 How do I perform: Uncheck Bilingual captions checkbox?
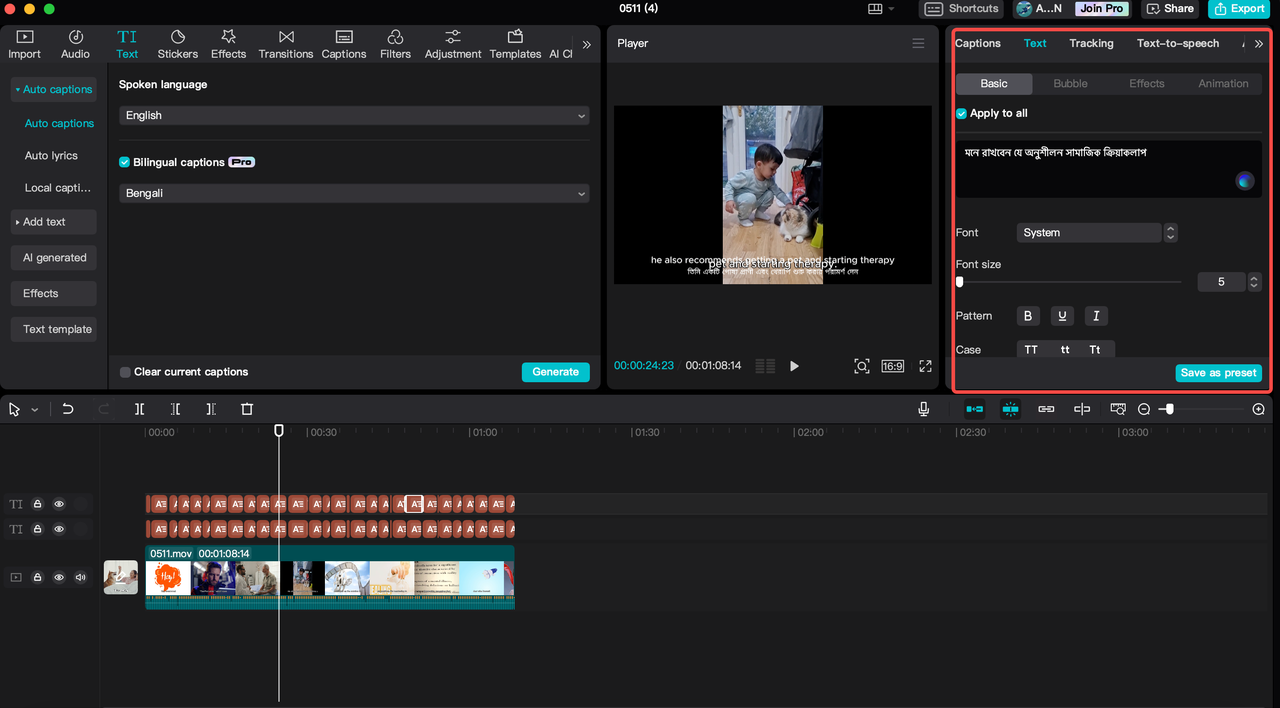coord(125,162)
